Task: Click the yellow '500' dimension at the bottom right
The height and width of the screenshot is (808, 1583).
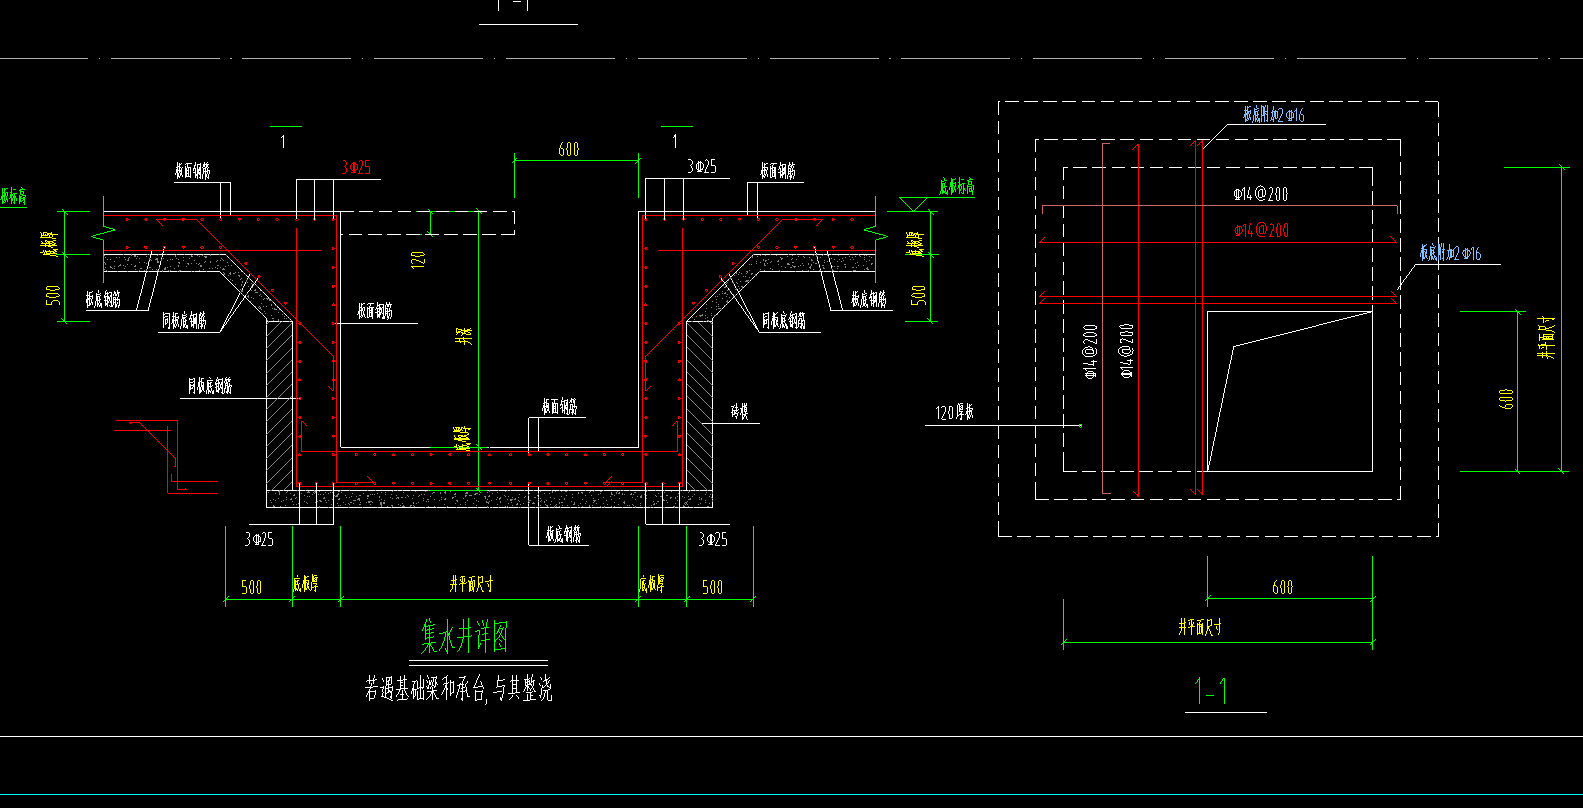Action: click(x=712, y=587)
